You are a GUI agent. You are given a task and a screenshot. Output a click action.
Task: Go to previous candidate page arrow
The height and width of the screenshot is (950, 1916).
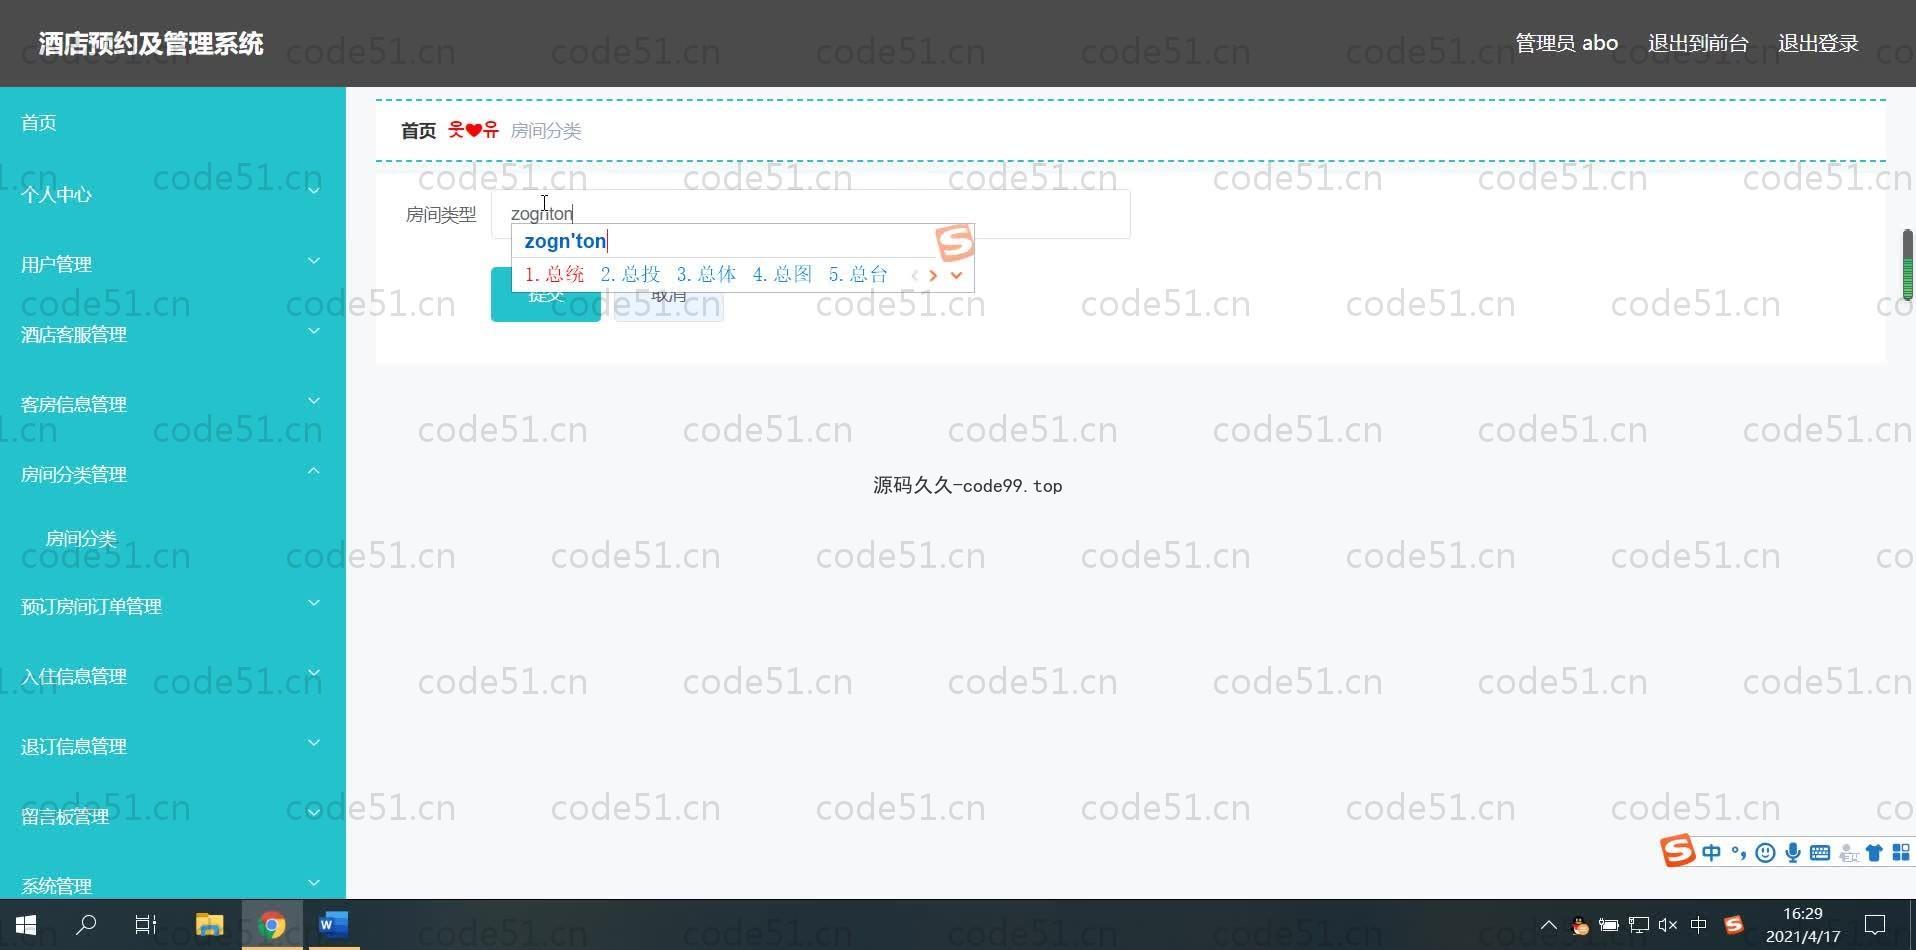pos(914,275)
